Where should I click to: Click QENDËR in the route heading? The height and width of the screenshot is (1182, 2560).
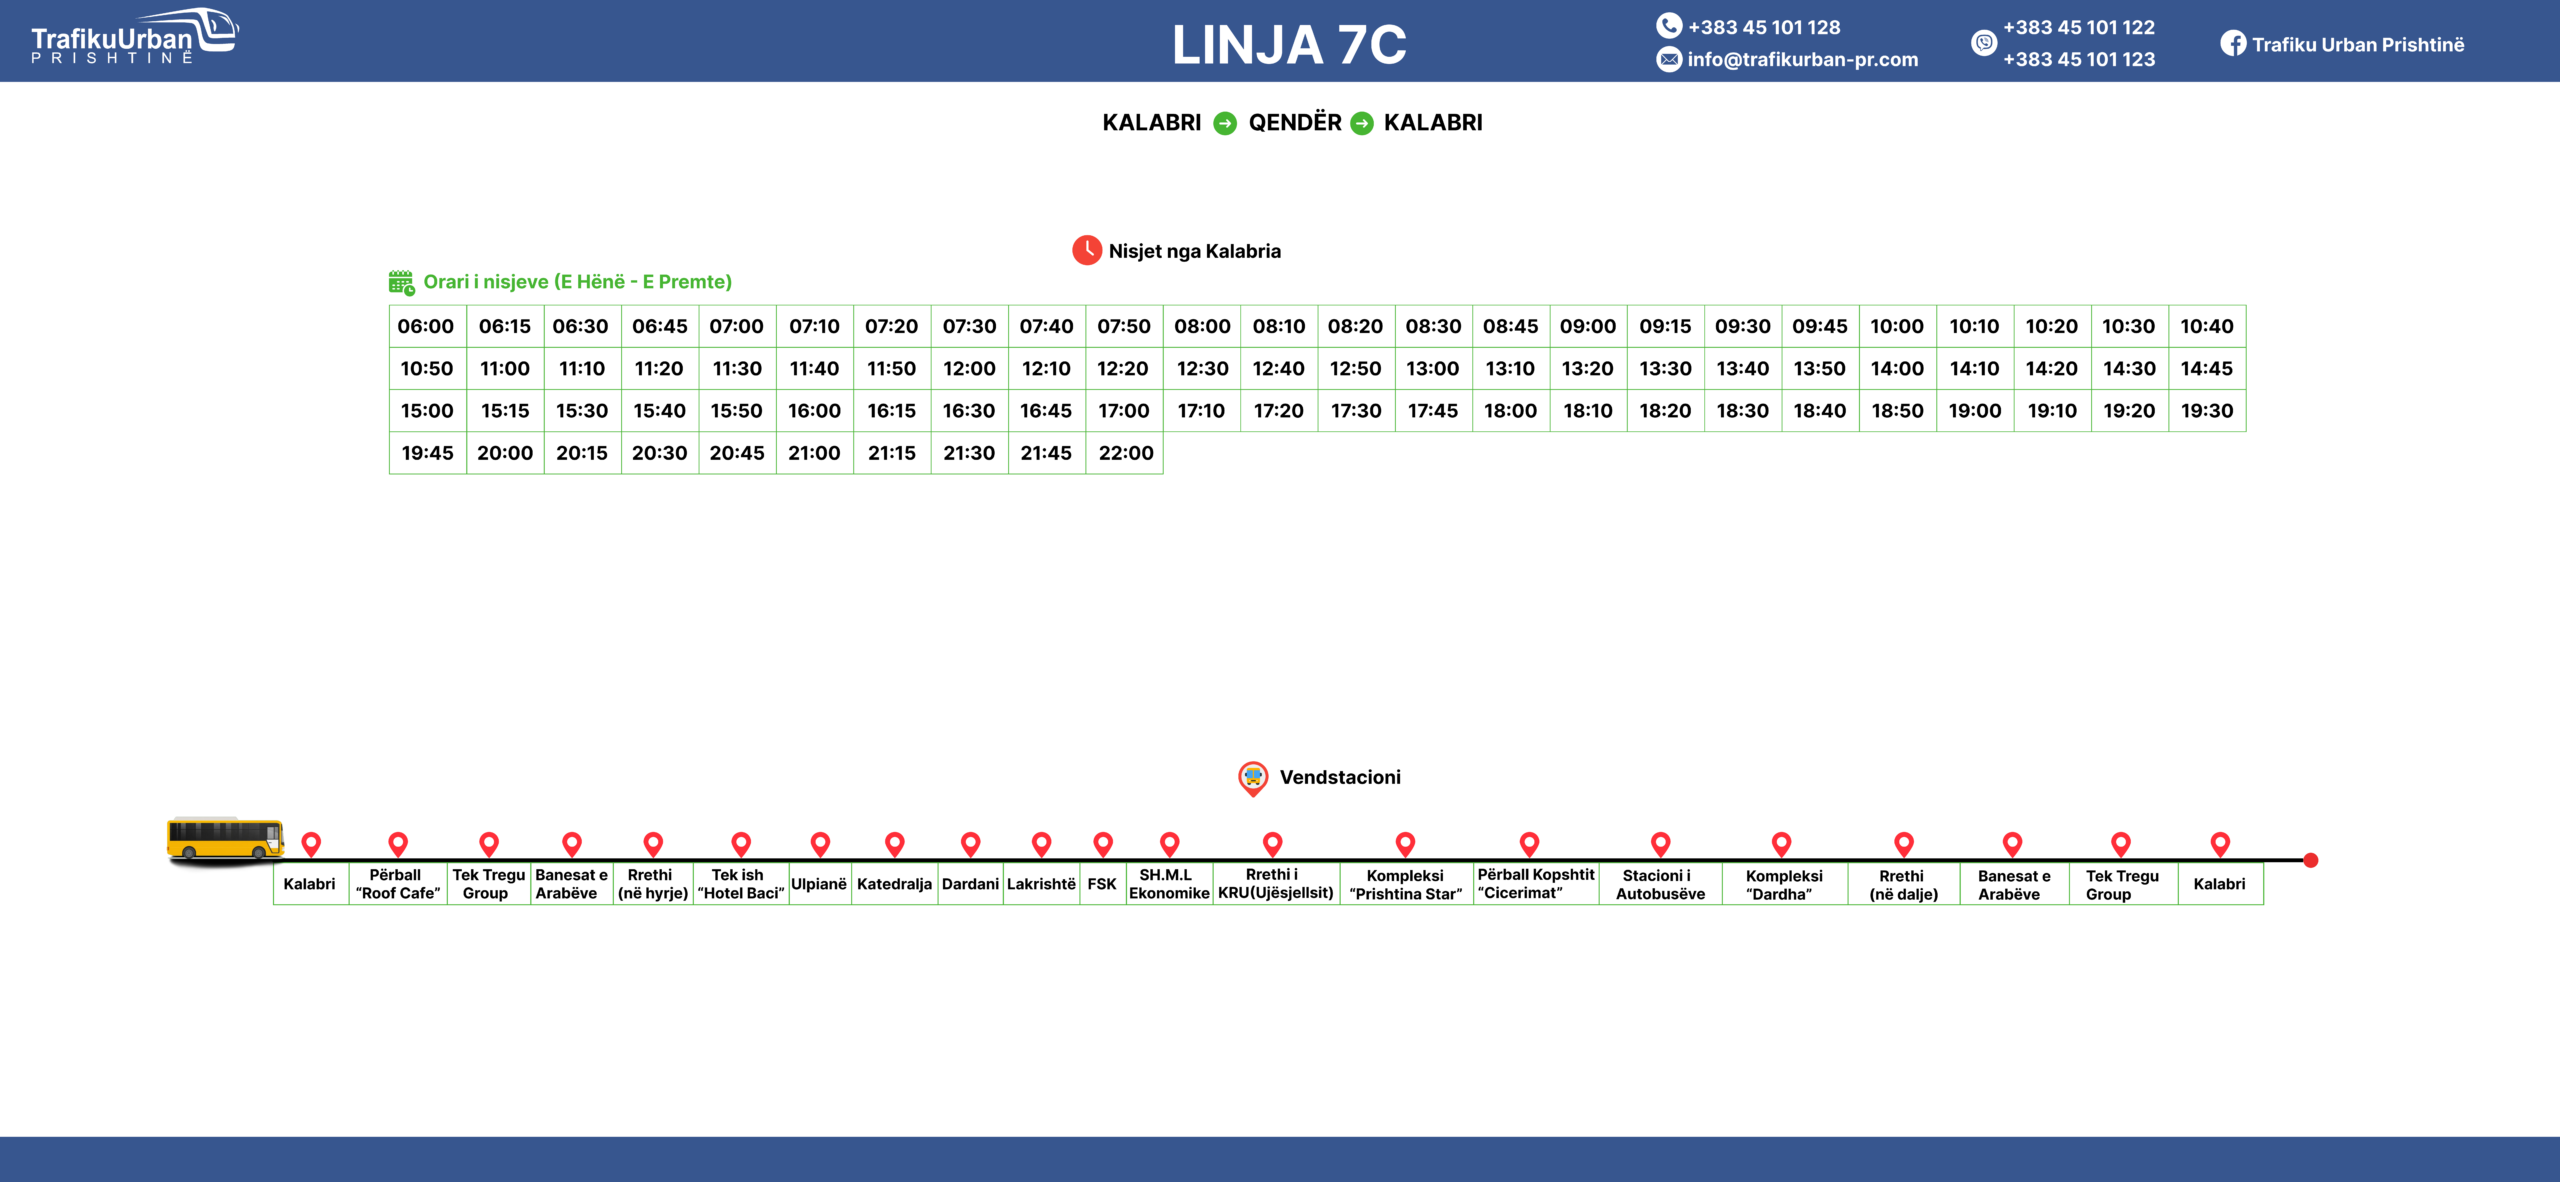[1295, 122]
